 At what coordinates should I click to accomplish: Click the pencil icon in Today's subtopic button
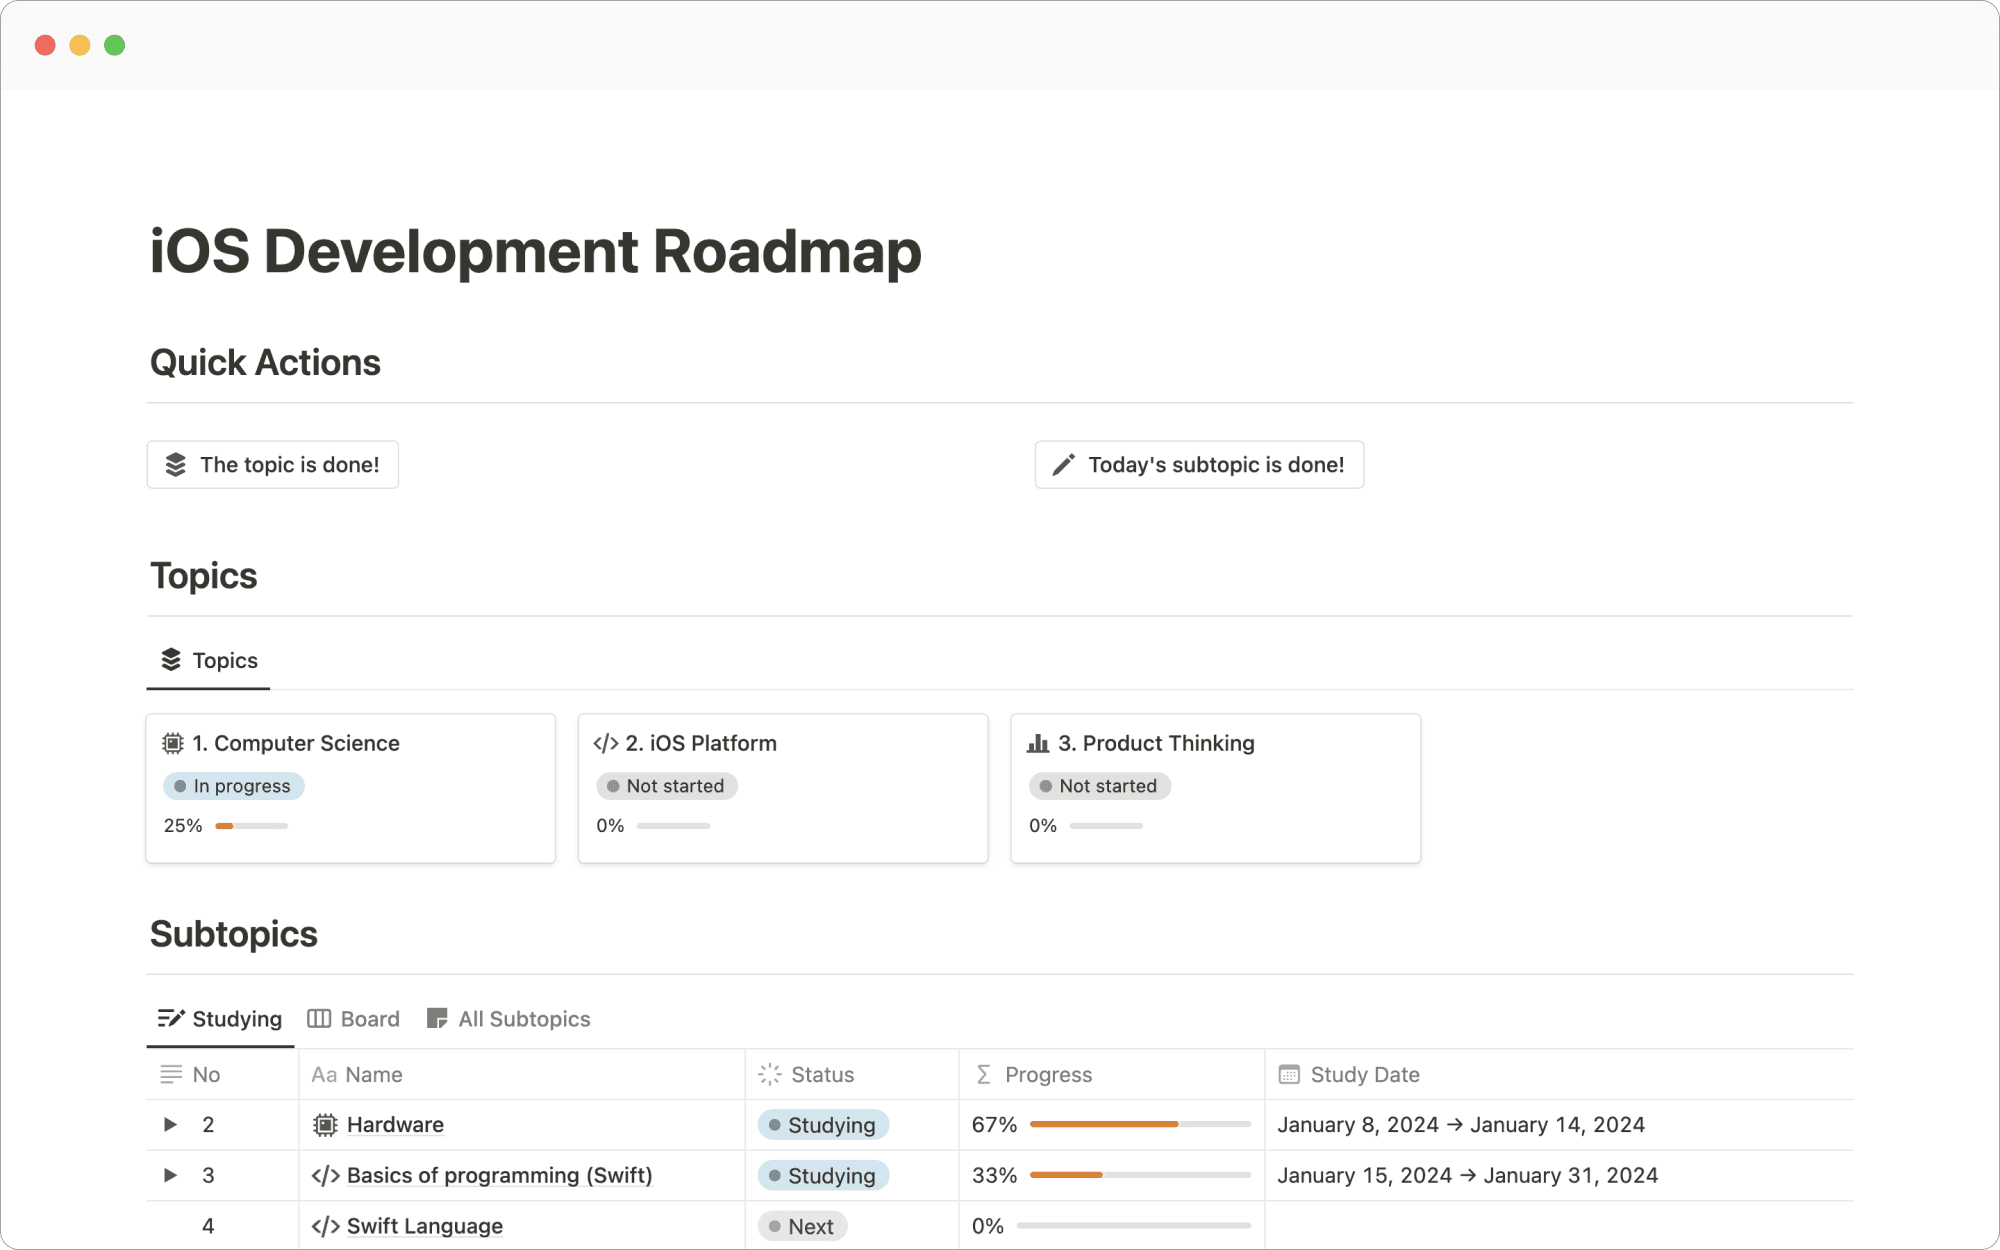(1063, 464)
